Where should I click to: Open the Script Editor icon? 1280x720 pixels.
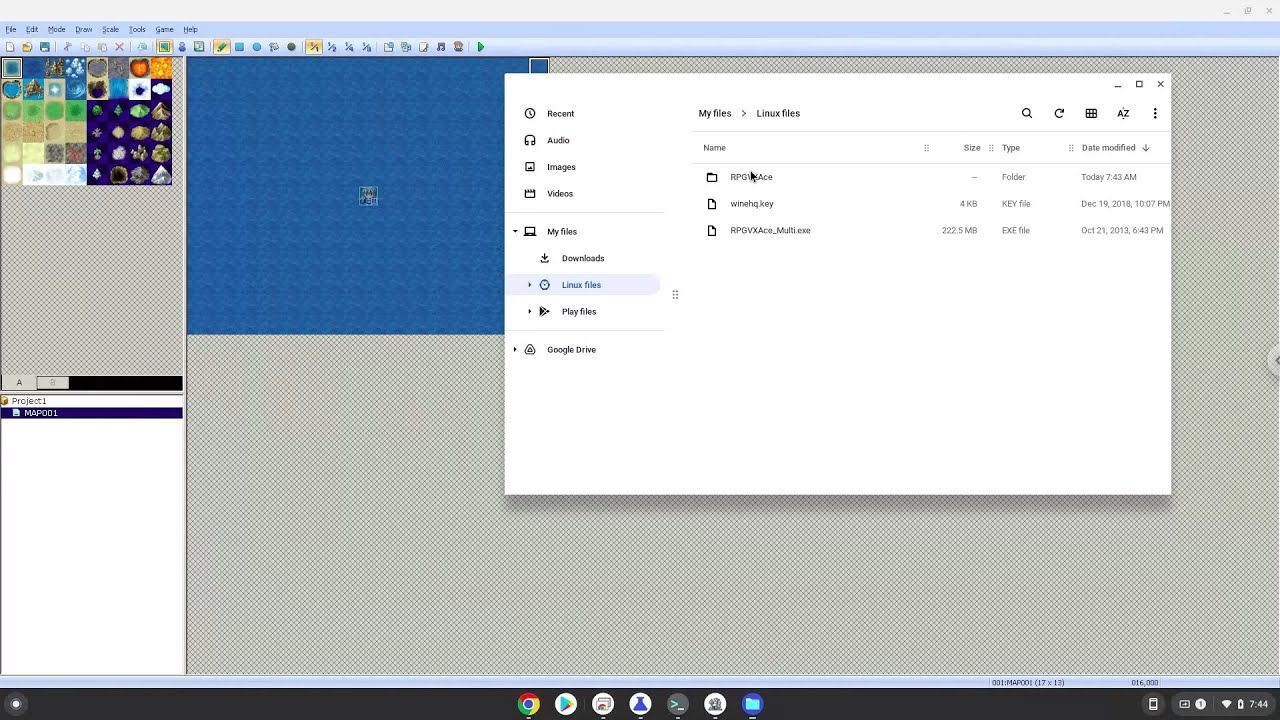pos(424,47)
